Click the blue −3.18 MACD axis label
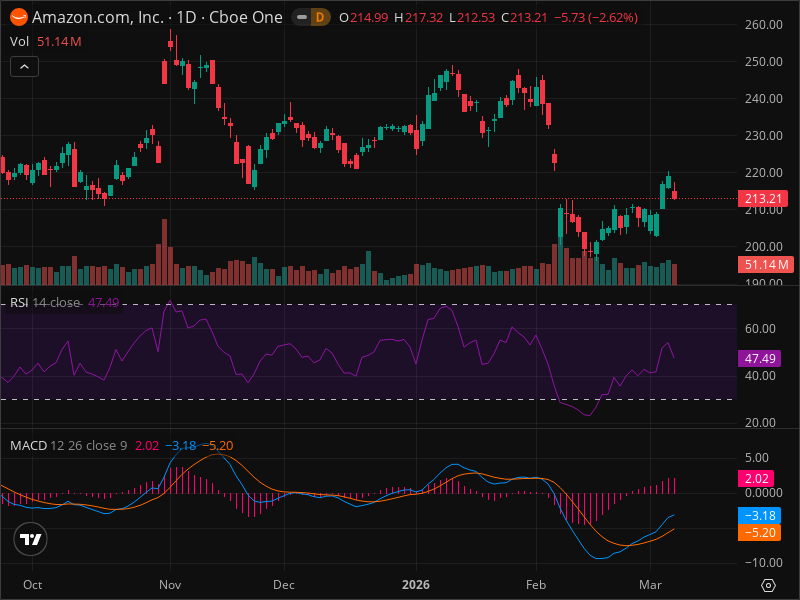Viewport: 800px width, 600px height. 759,516
